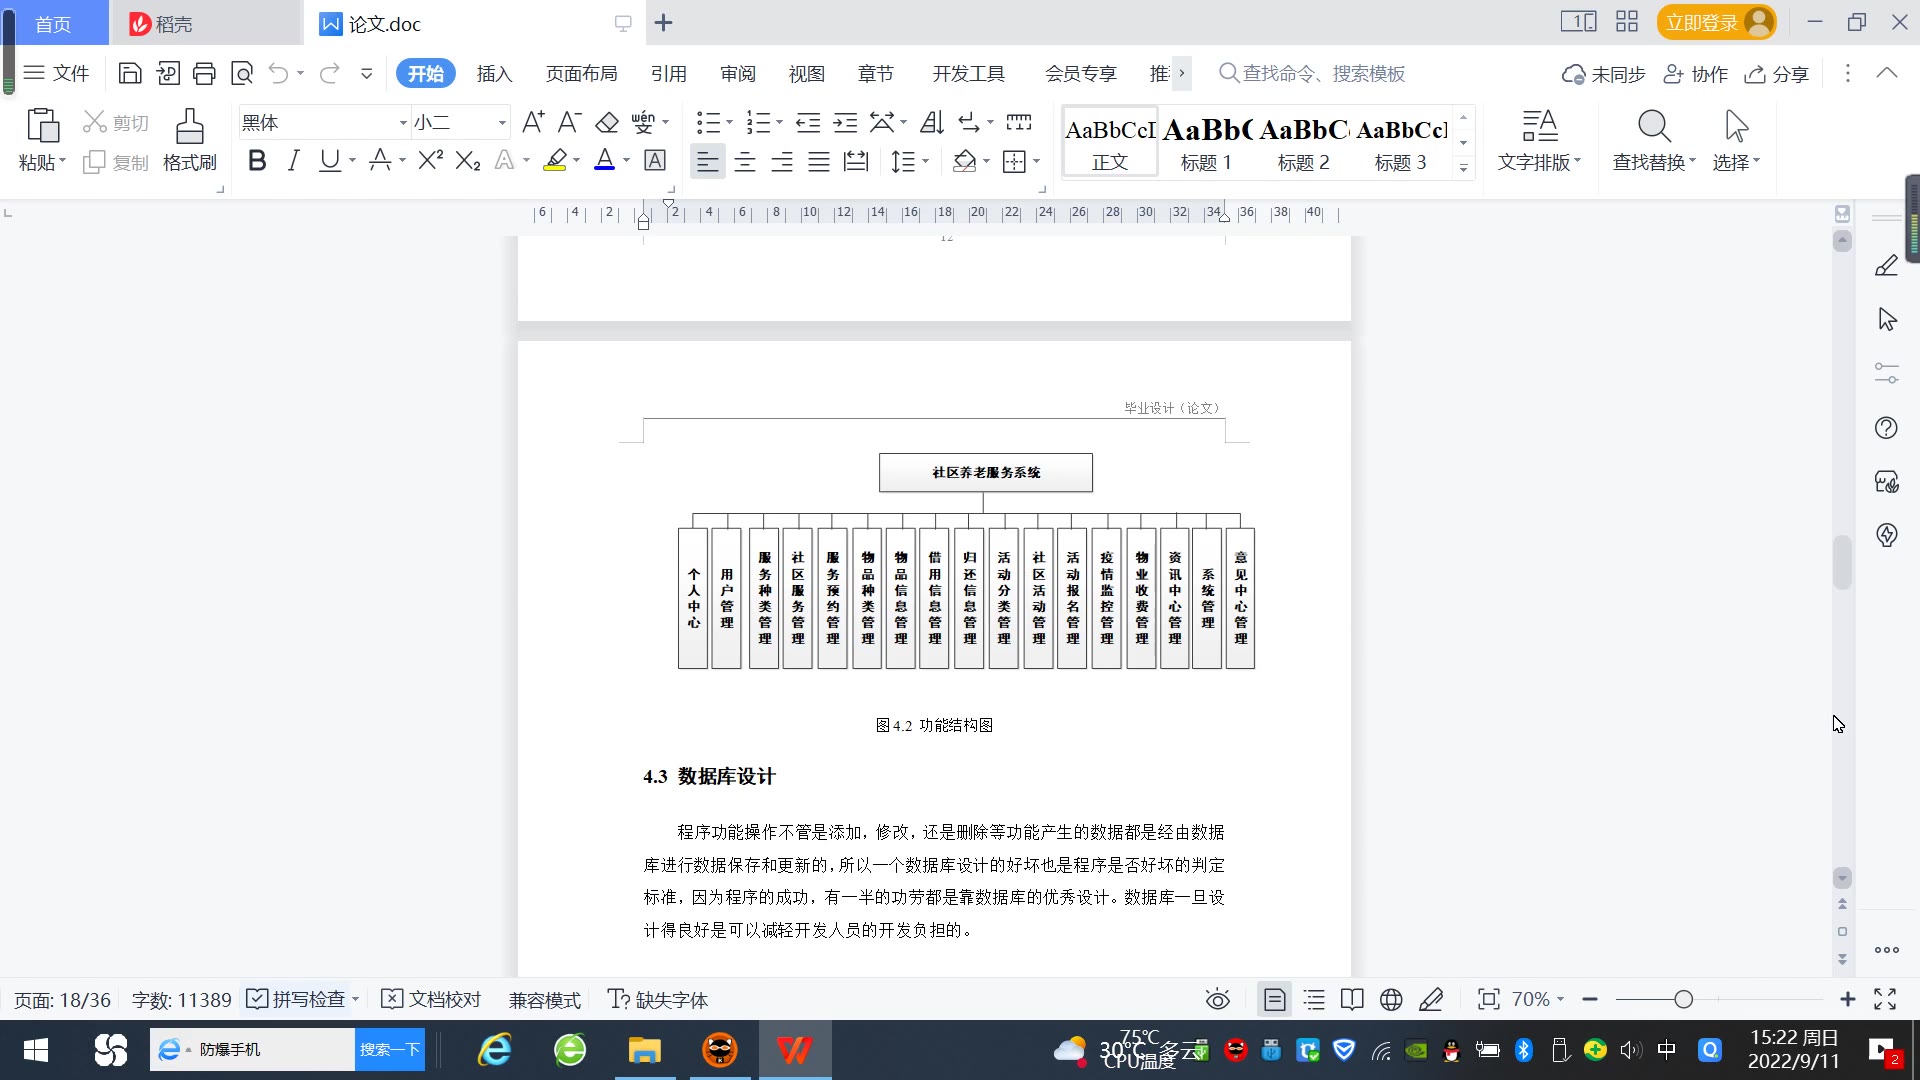Open the 审阅 ribbon tab
This screenshot has height=1080, width=1920.
coord(738,73)
